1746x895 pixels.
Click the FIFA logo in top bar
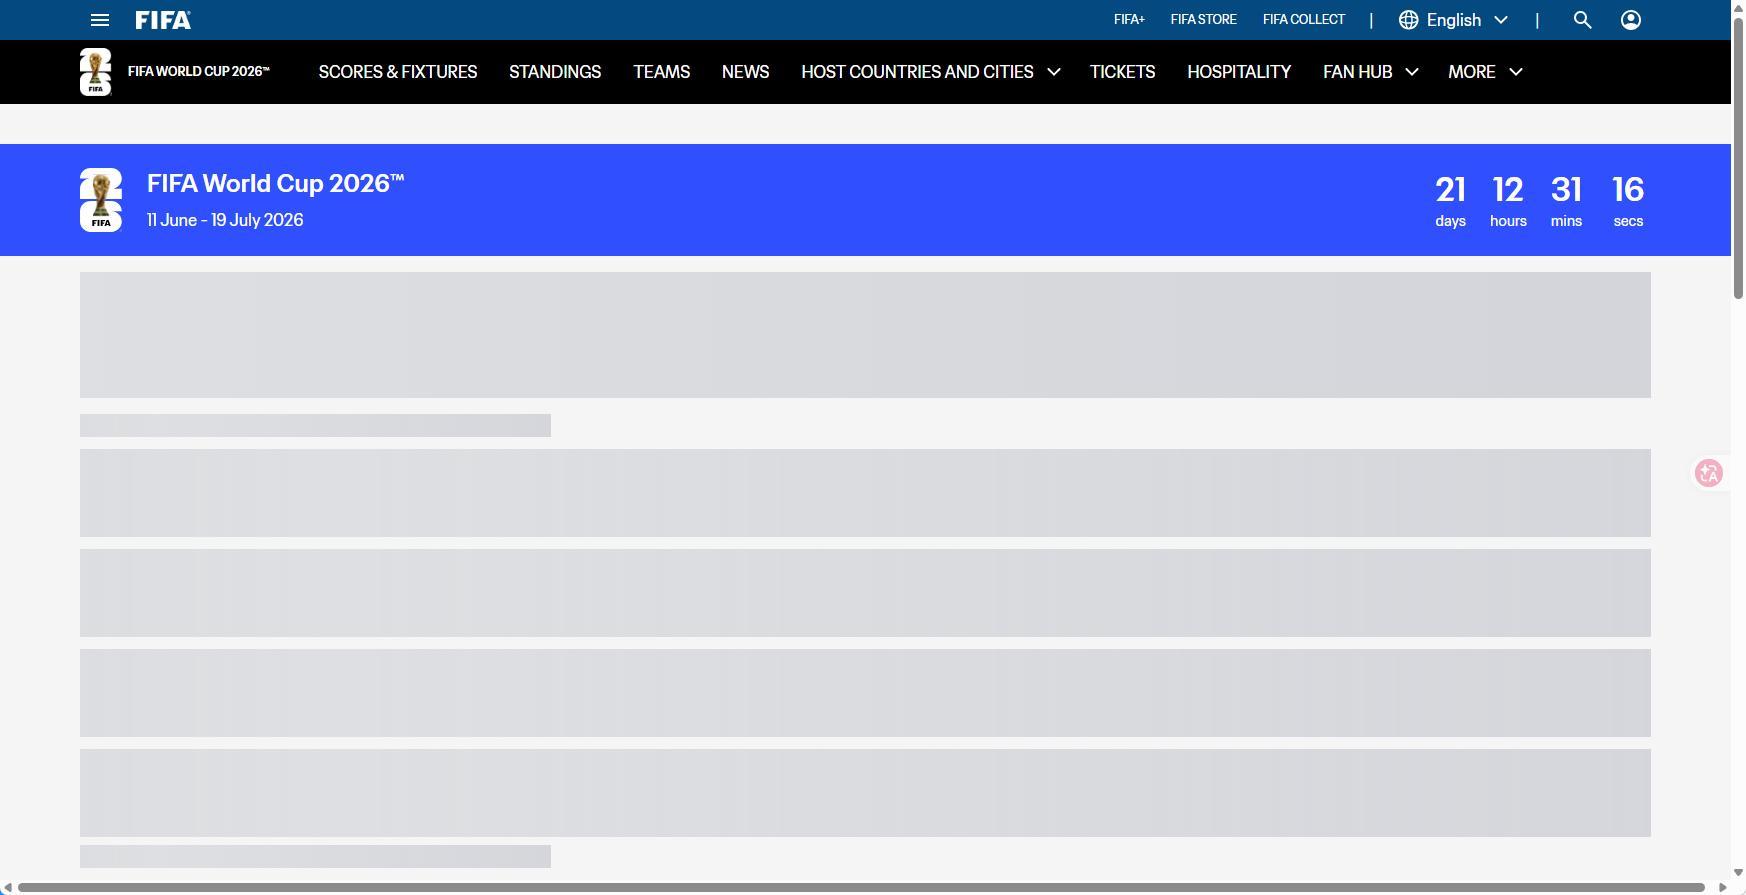point(163,20)
